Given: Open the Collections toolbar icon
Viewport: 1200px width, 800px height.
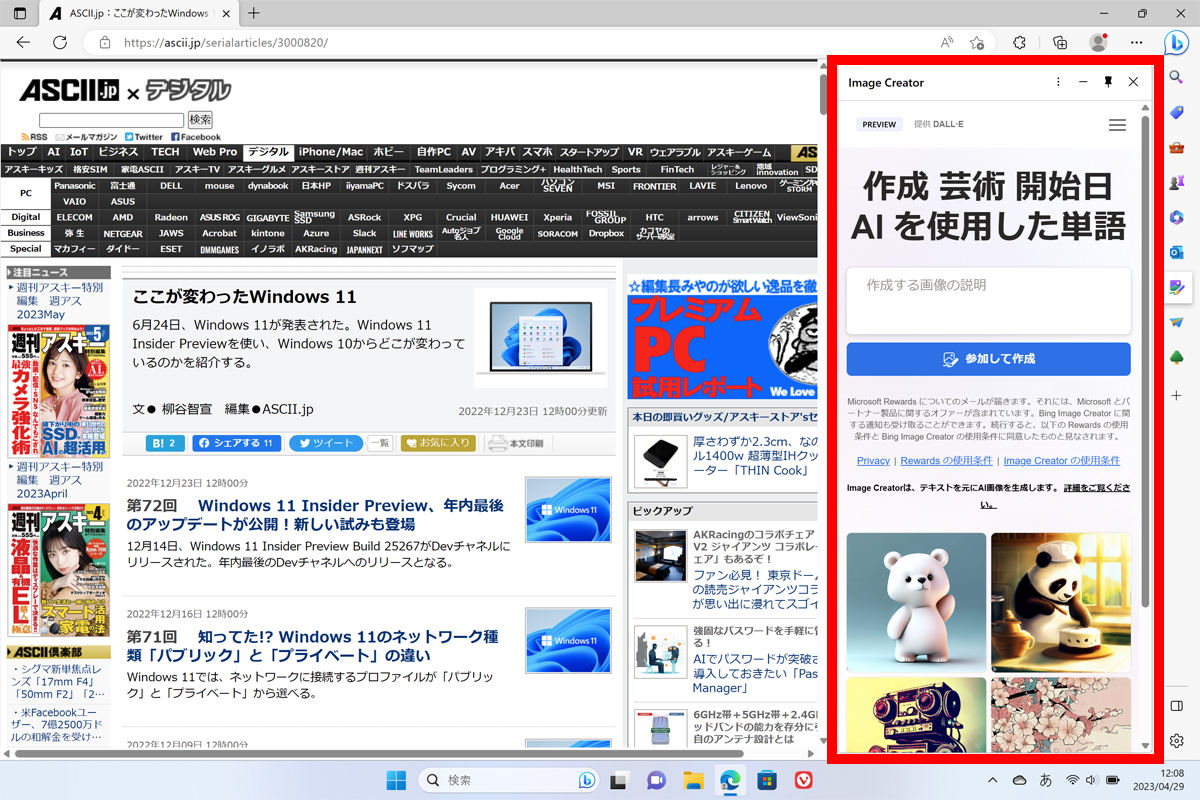Looking at the screenshot, I should (1061, 43).
